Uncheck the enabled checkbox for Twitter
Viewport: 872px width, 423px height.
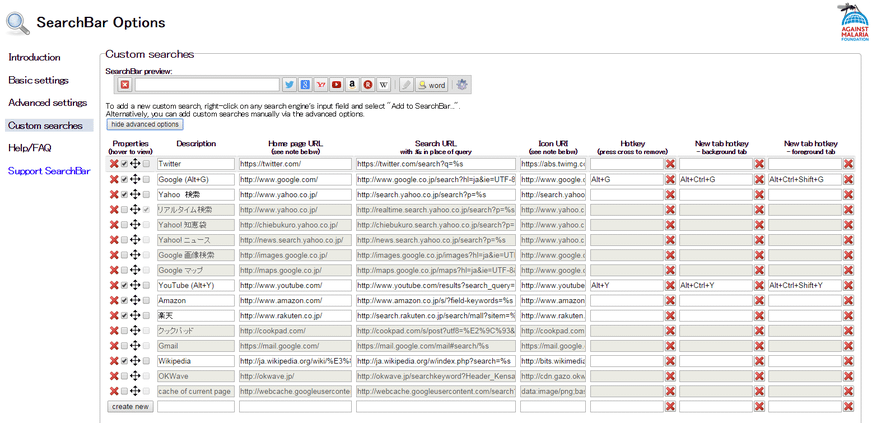(x=125, y=164)
